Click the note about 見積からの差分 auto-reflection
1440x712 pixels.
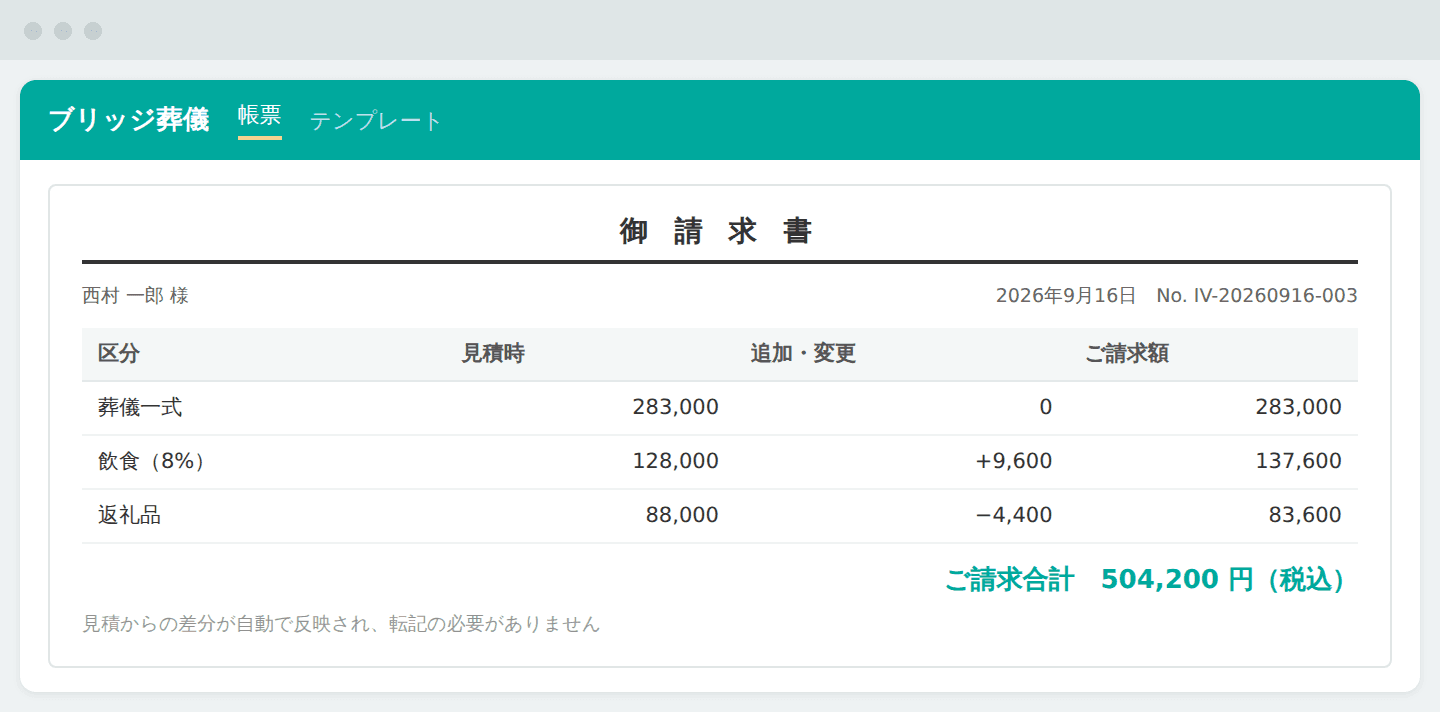341,624
